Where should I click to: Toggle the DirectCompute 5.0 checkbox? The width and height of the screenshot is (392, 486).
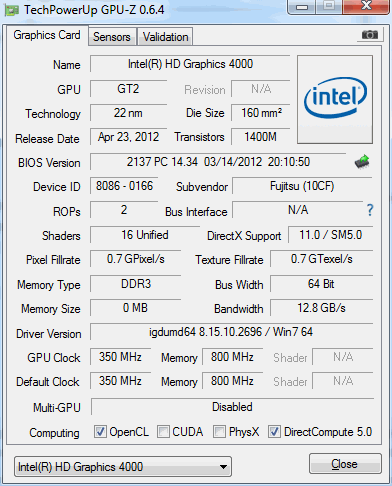point(274,432)
